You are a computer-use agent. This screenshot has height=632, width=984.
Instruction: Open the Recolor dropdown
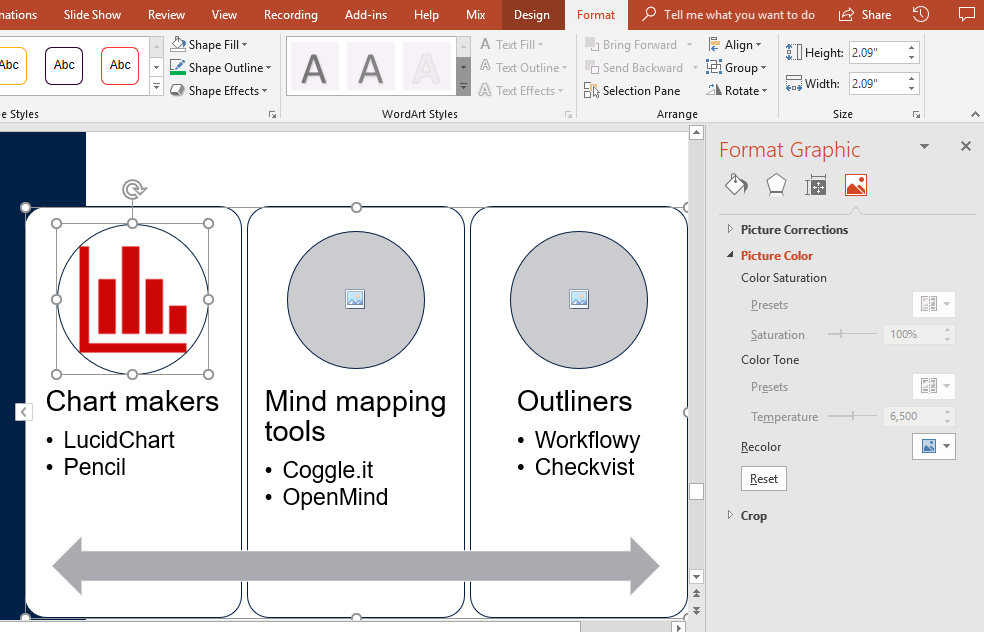point(934,446)
